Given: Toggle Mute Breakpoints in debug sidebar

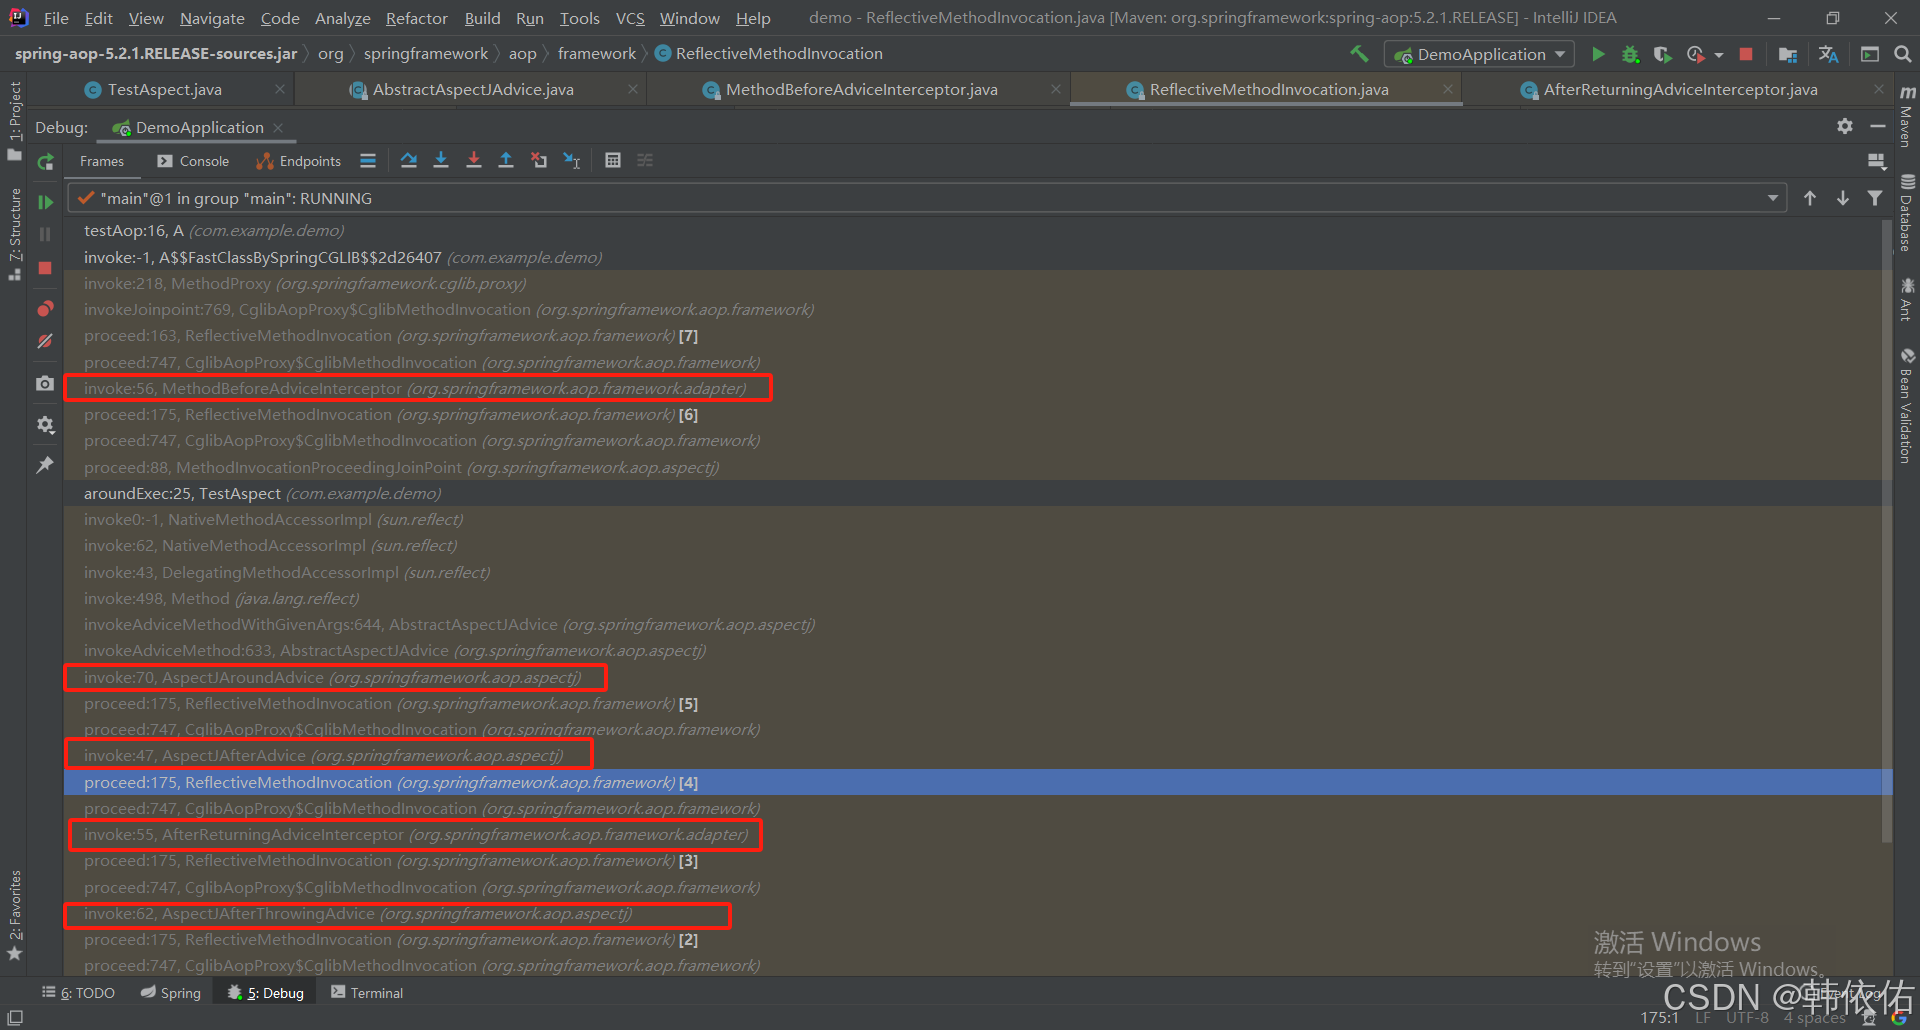Looking at the screenshot, I should 45,341.
